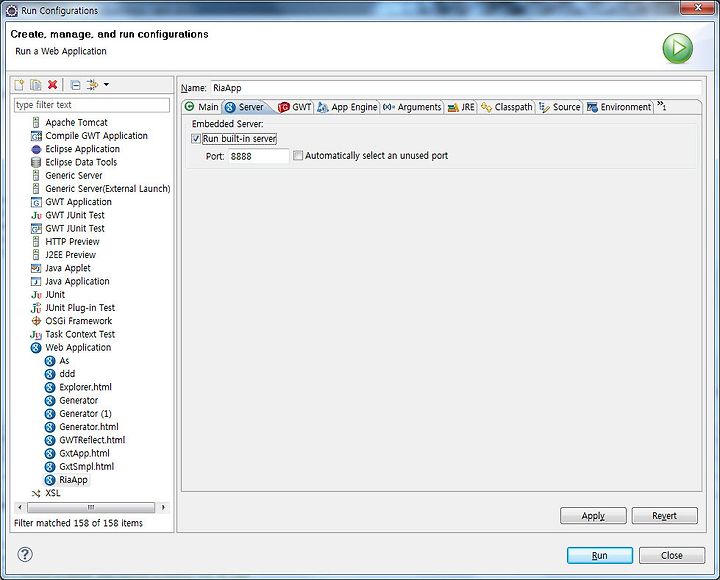Show hidden tabs via chevron overflow

(x=661, y=106)
